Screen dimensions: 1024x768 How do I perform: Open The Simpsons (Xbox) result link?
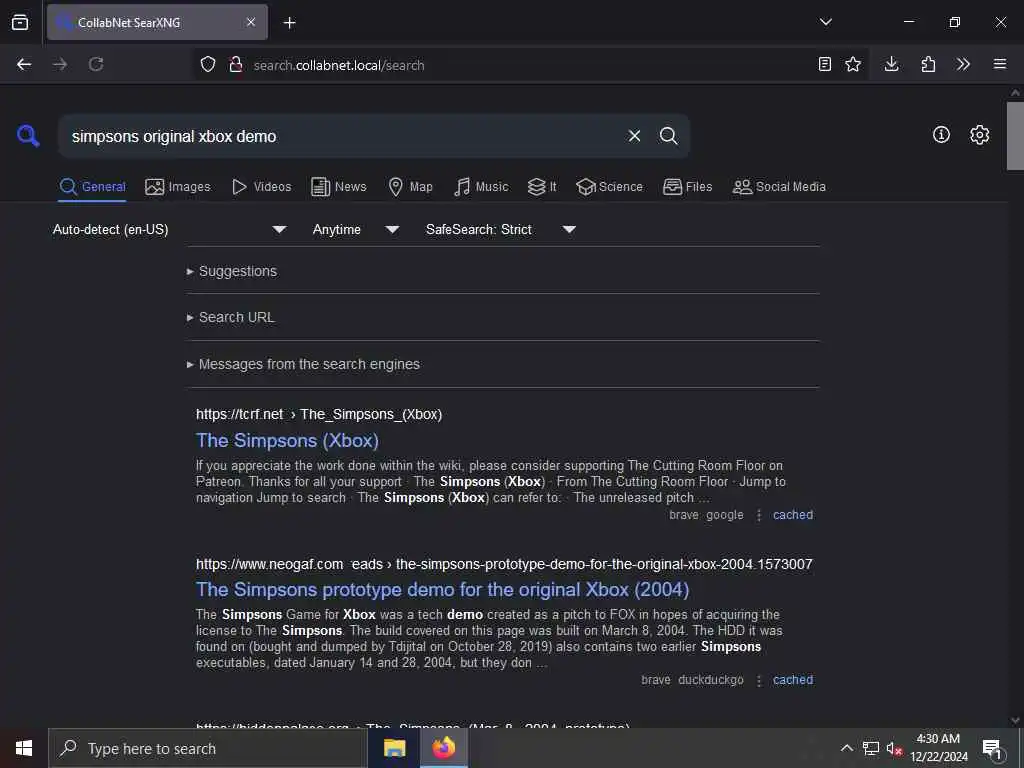287,441
